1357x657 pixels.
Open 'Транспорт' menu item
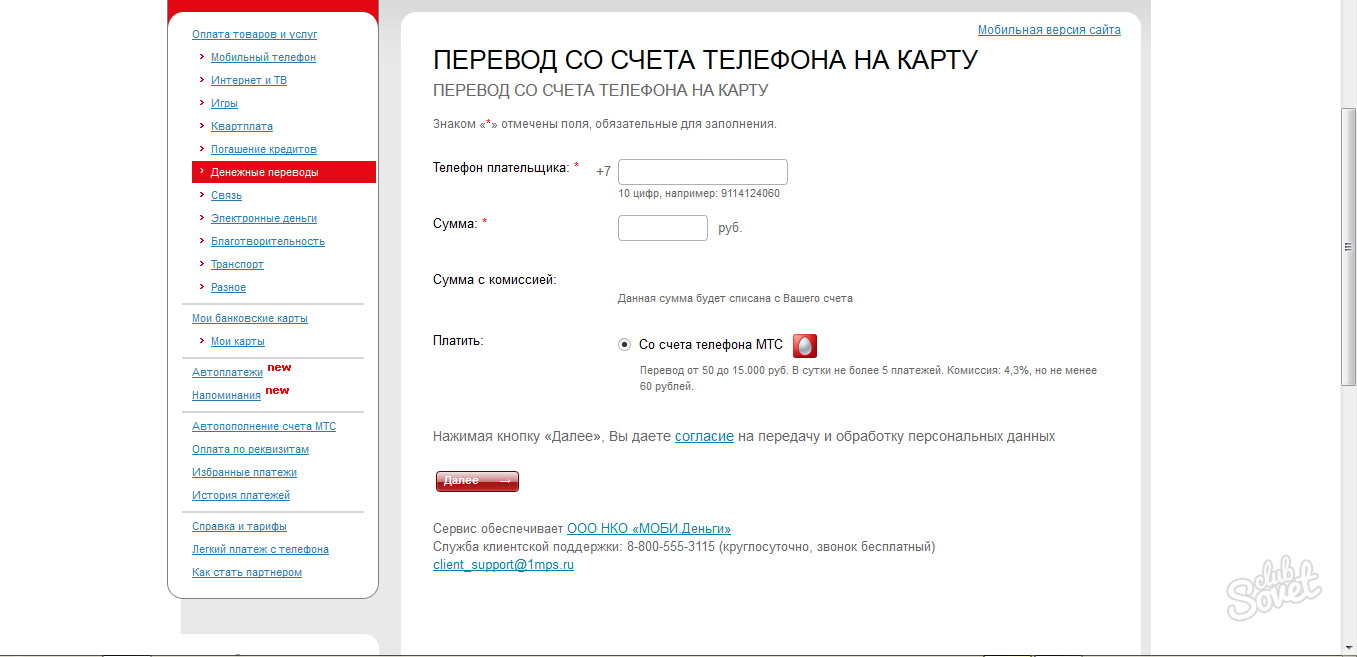237,264
